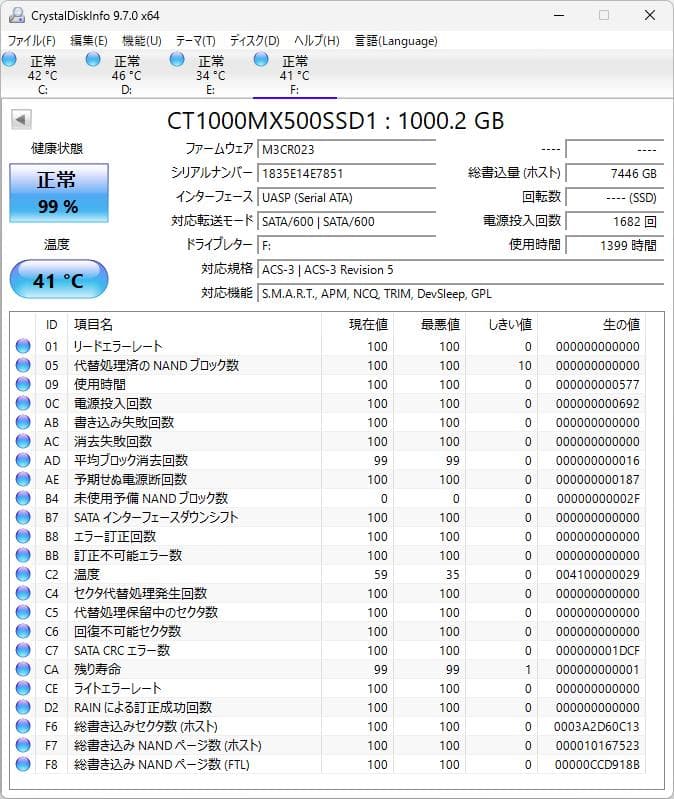Click the 対応転送モード field SATA/600

click(x=347, y=221)
